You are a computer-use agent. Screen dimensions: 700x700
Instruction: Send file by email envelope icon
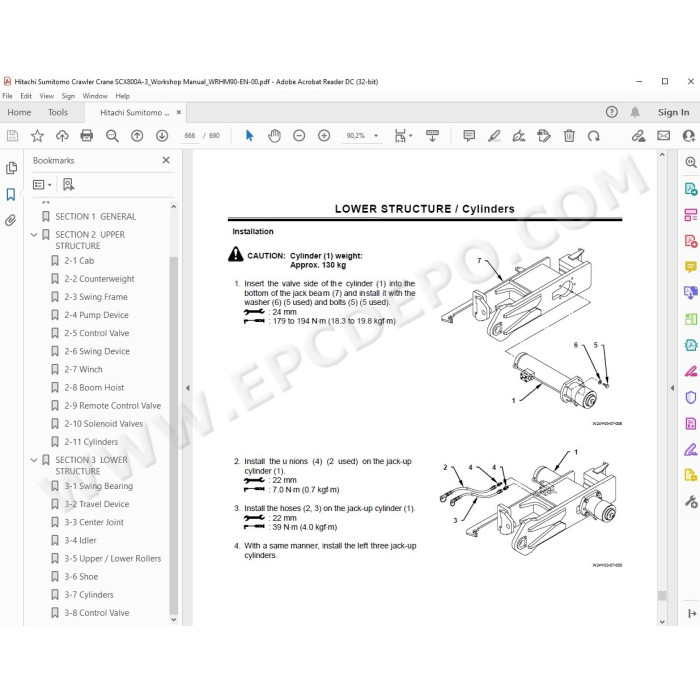coord(663,135)
